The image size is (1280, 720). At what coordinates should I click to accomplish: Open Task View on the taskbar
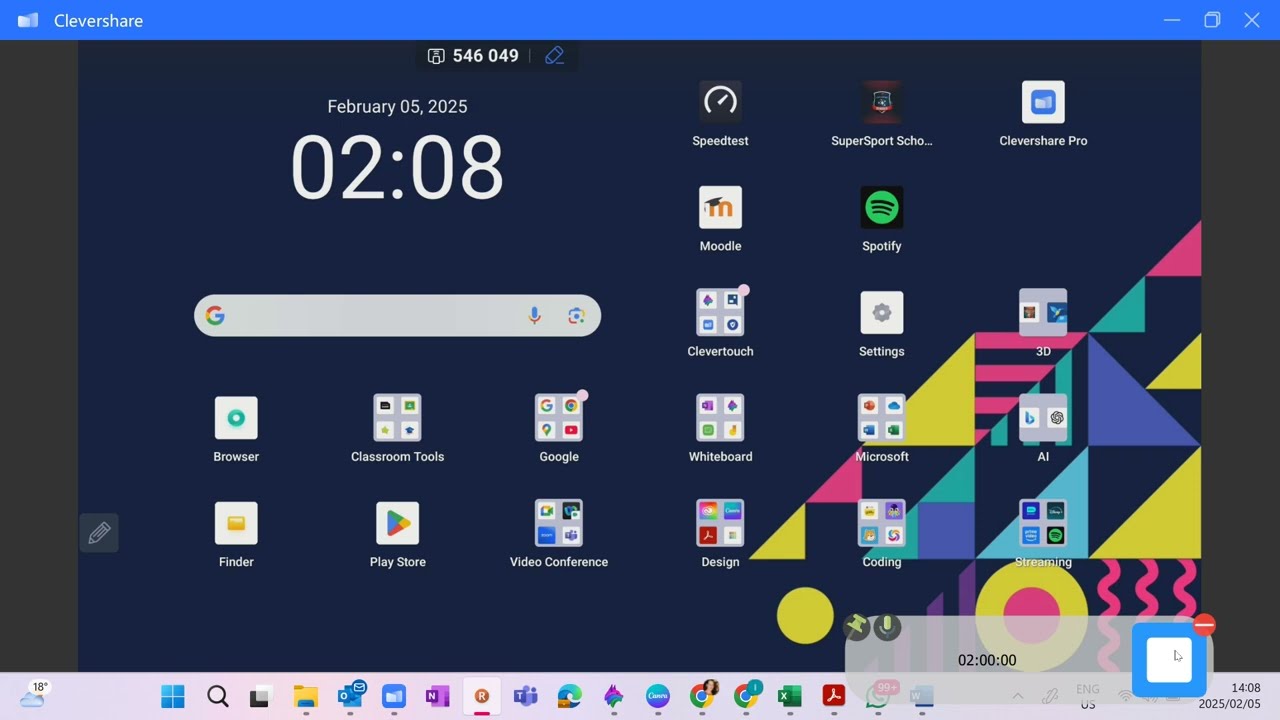pyautogui.click(x=261, y=696)
